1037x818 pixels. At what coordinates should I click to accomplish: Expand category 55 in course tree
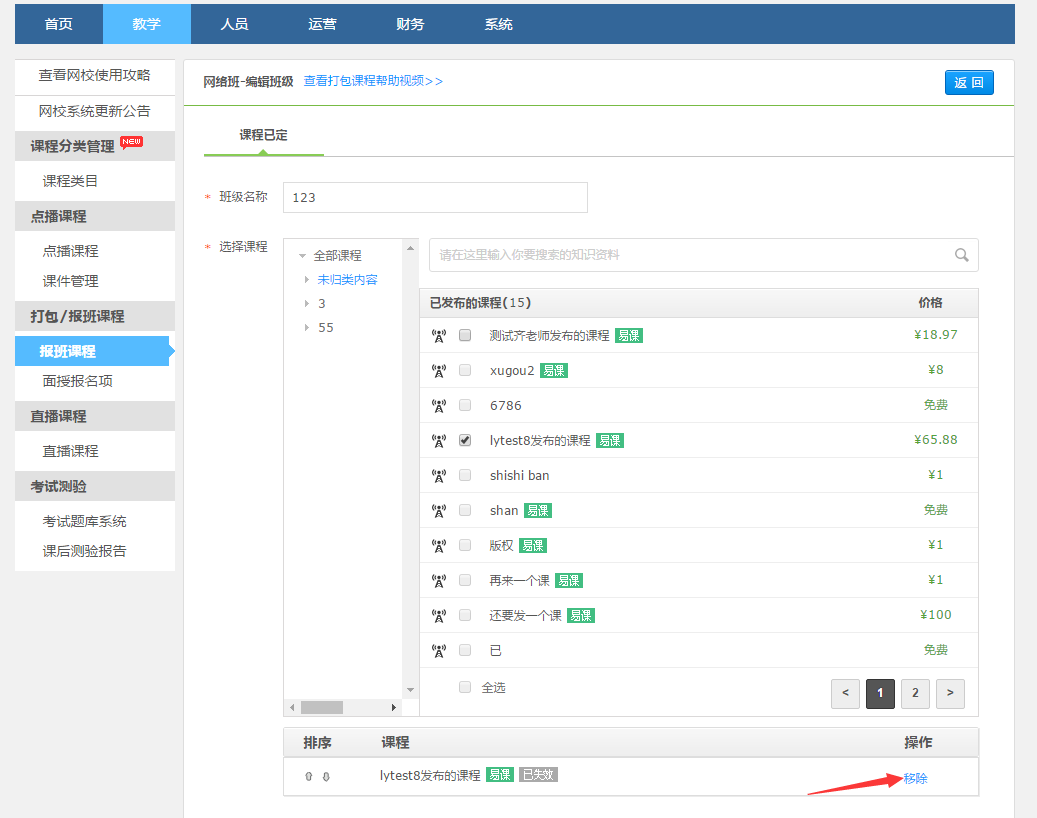[x=307, y=328]
